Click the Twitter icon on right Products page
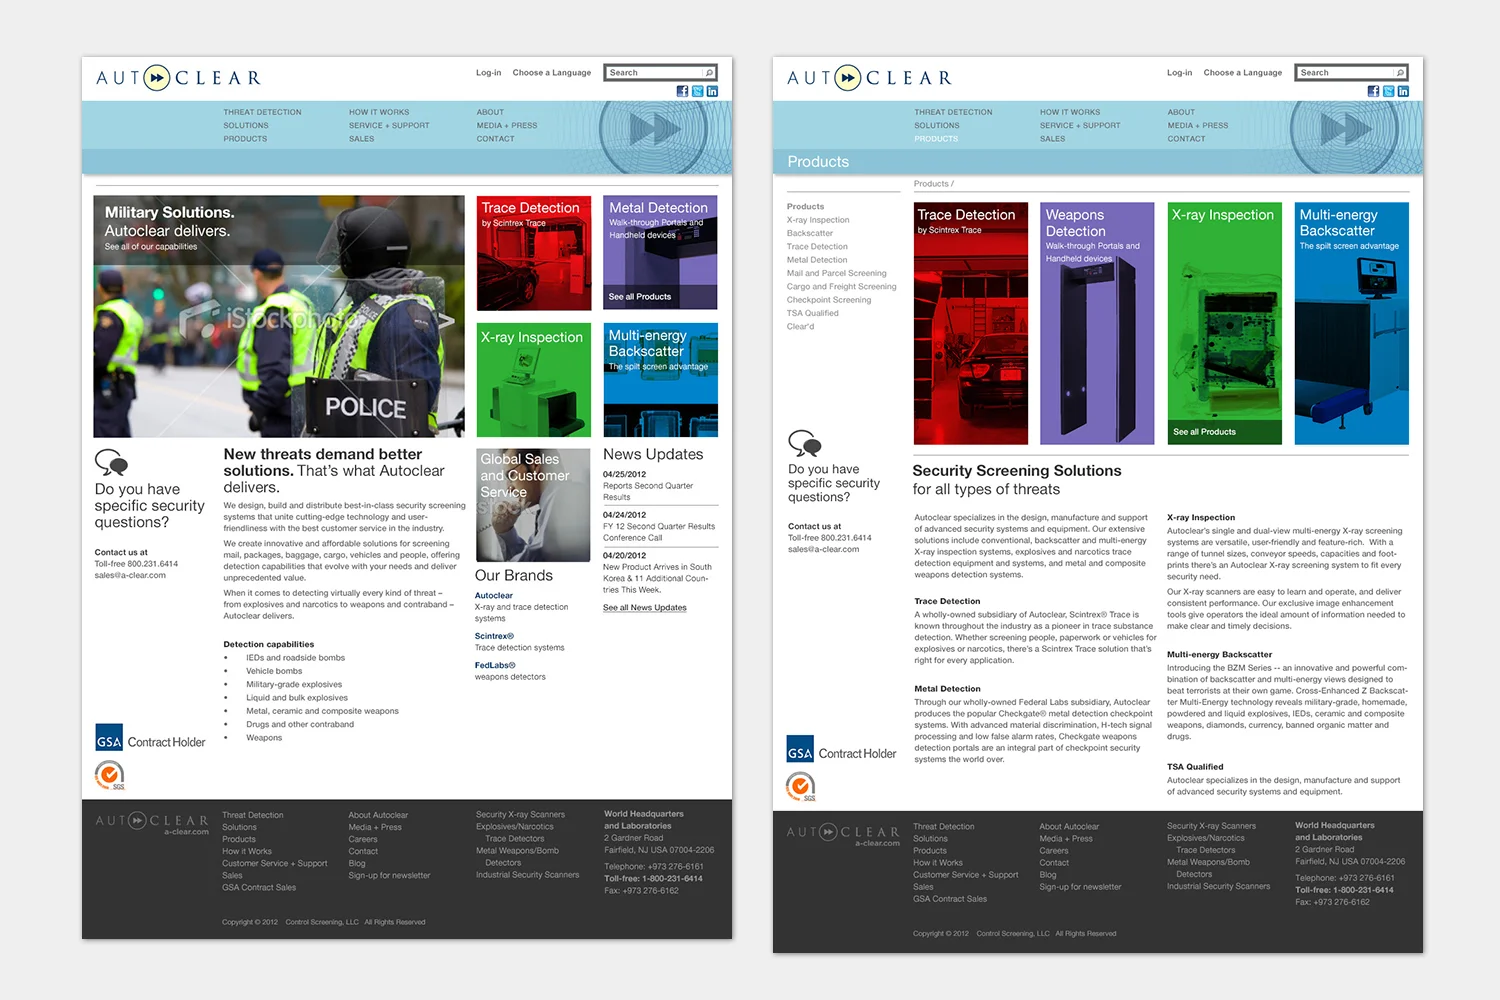This screenshot has width=1500, height=1000. pos(1389,91)
